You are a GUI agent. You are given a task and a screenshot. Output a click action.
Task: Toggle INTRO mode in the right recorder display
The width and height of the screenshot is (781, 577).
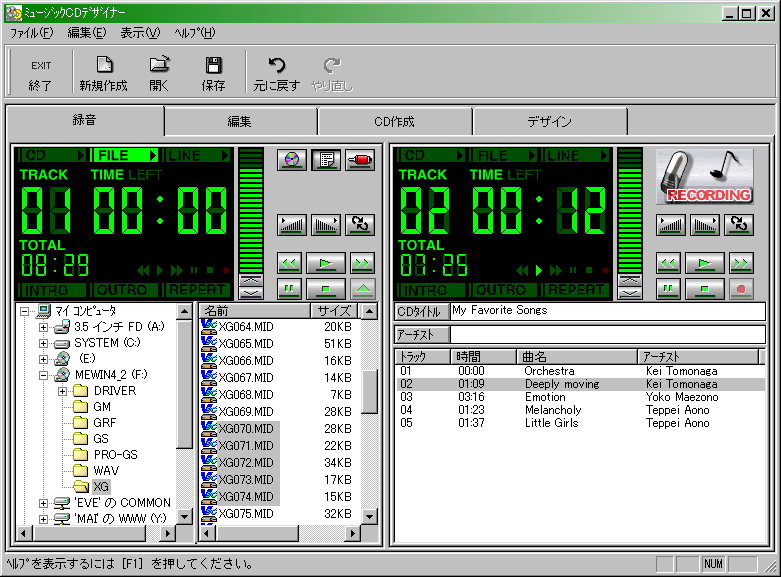[x=424, y=290]
